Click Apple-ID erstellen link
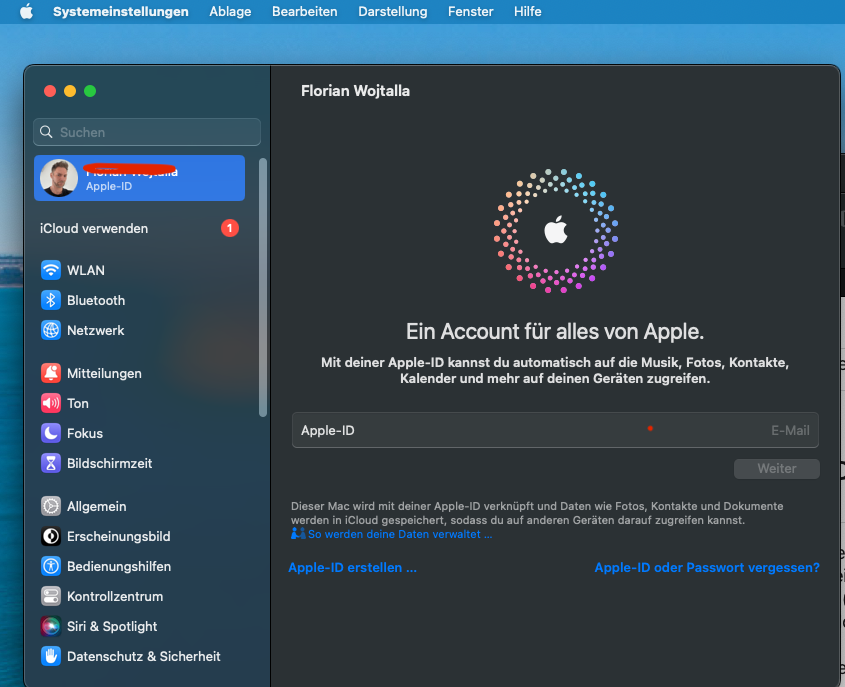This screenshot has width=845, height=687. tap(352, 567)
